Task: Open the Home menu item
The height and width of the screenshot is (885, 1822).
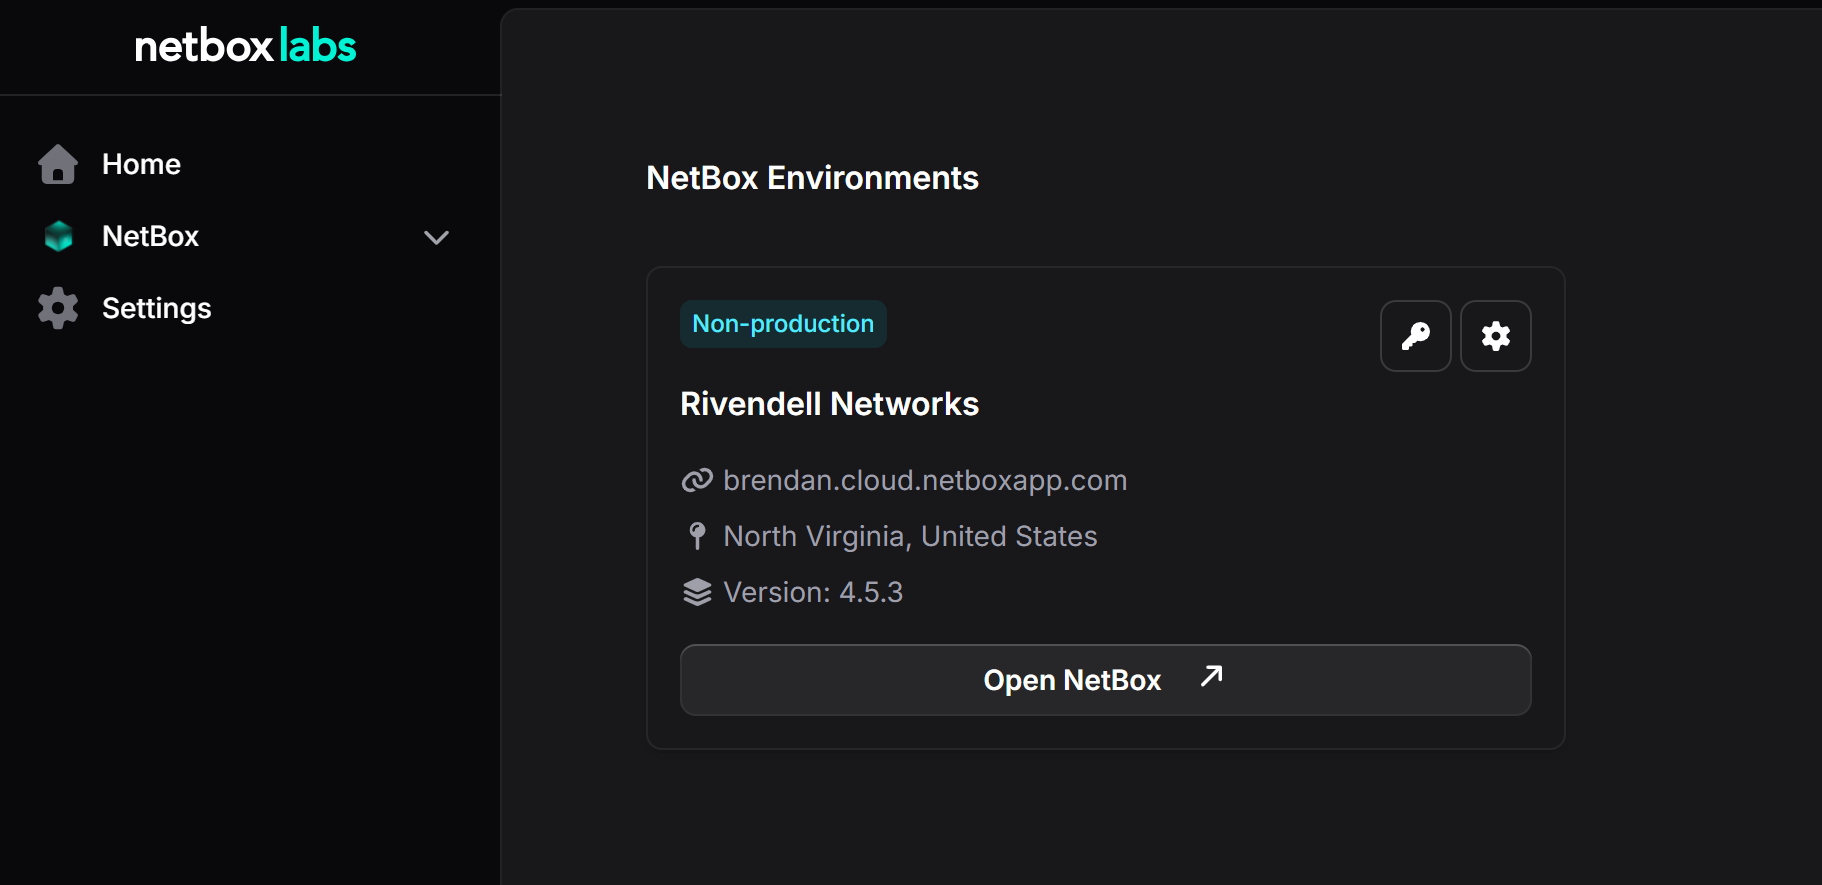Action: point(141,164)
